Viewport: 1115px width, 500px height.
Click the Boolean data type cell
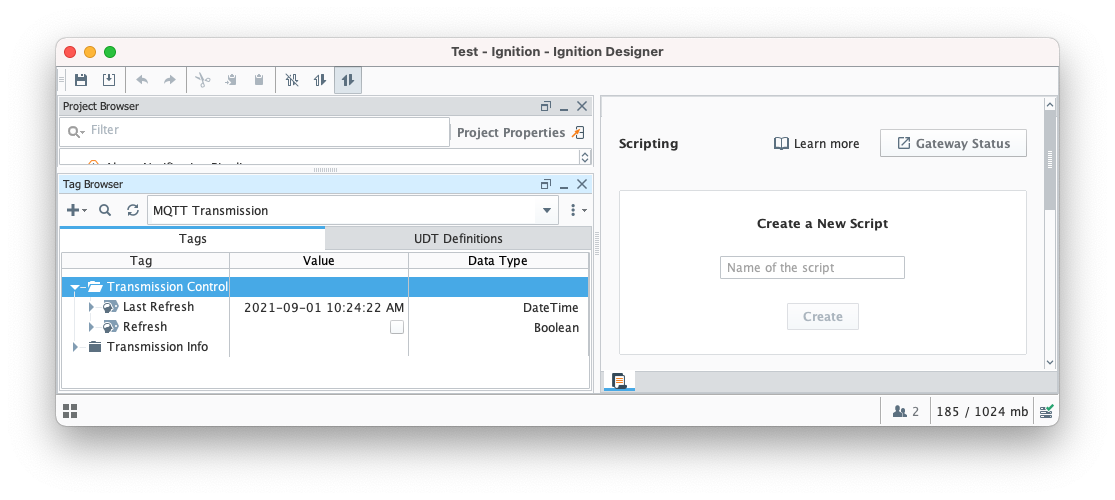click(556, 328)
